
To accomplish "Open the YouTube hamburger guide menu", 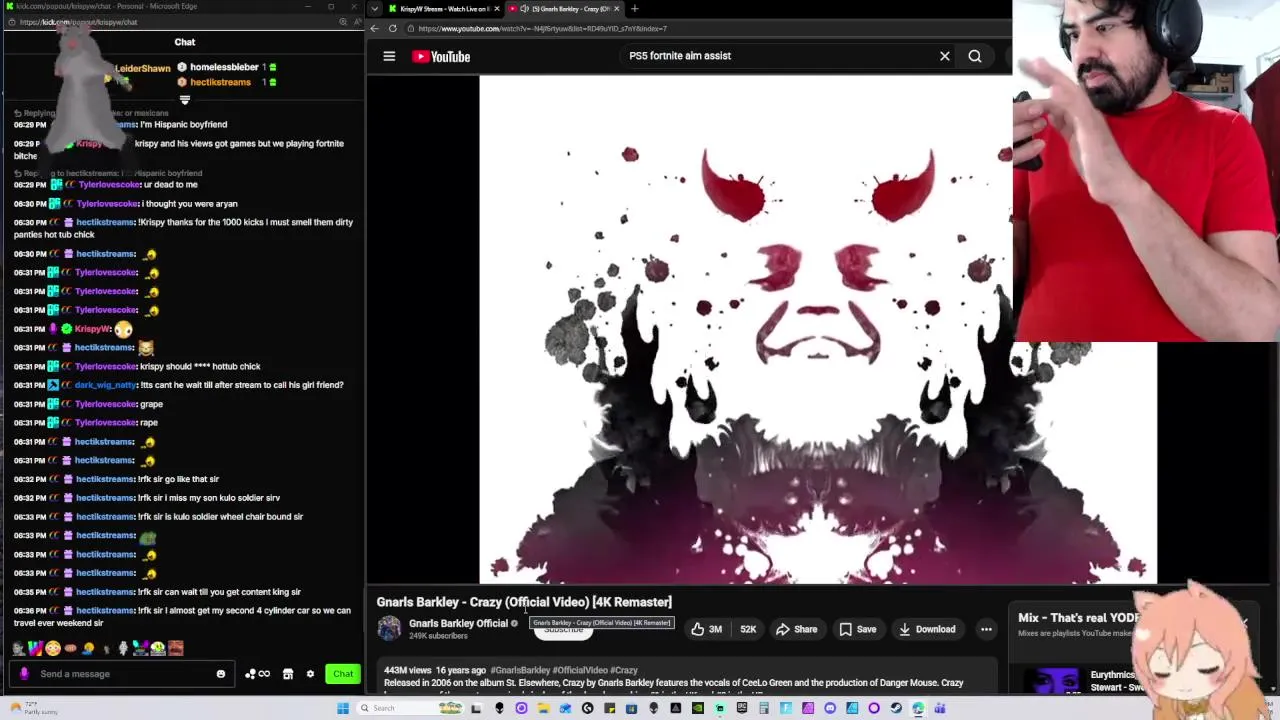I will coord(389,56).
